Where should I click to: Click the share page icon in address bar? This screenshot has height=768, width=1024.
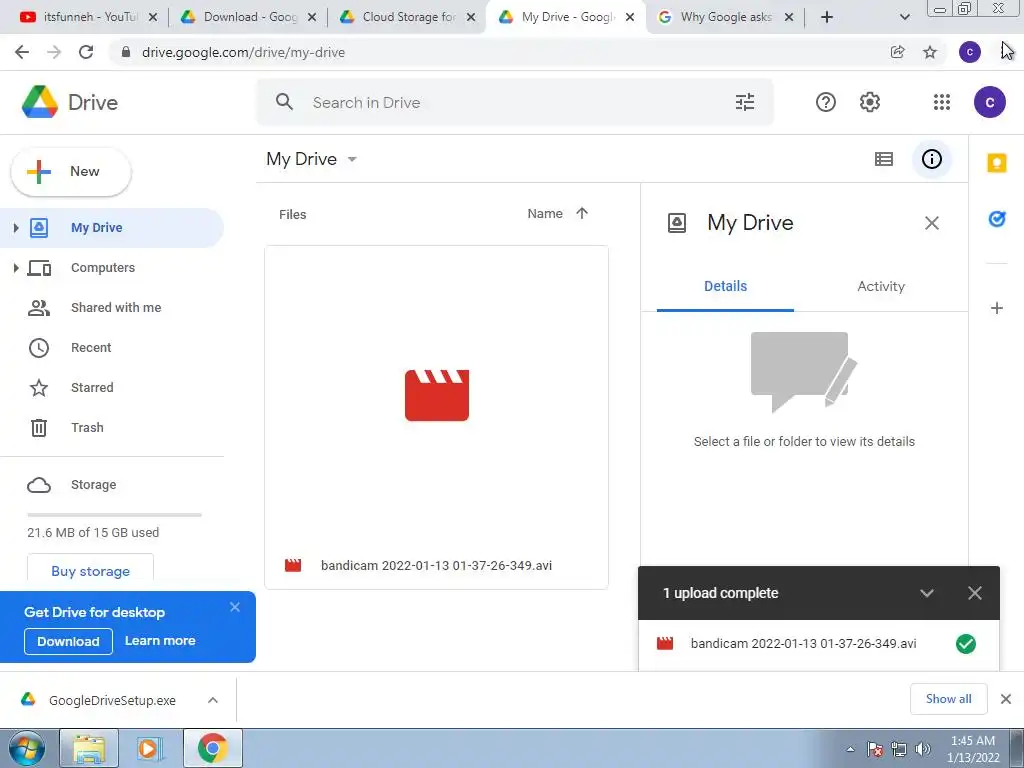[x=897, y=52]
